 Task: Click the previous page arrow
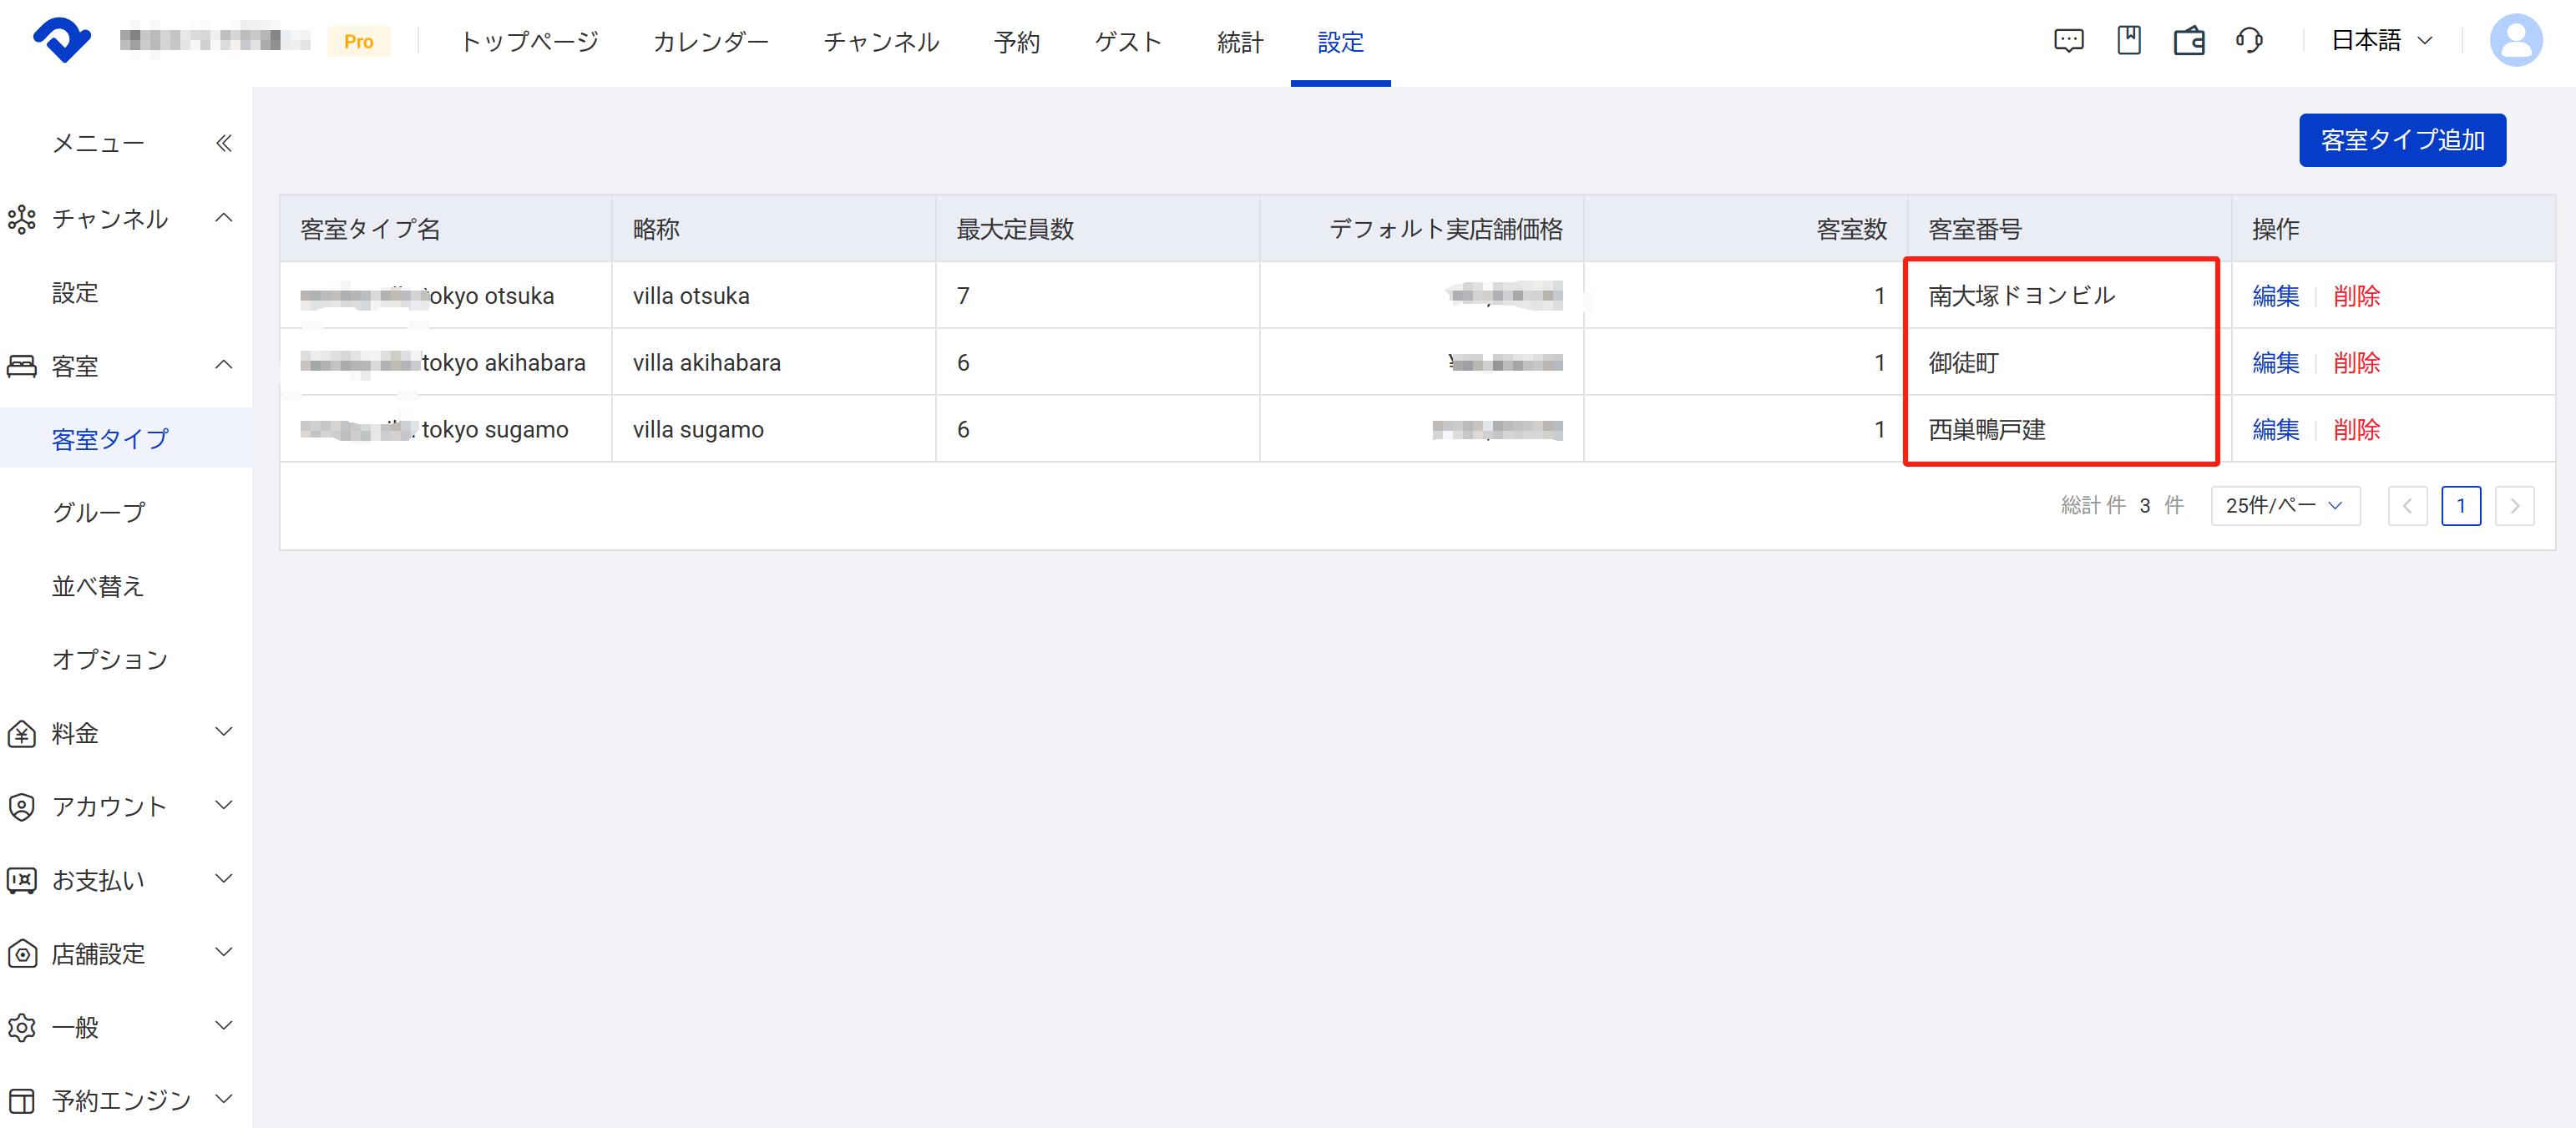(x=2407, y=506)
